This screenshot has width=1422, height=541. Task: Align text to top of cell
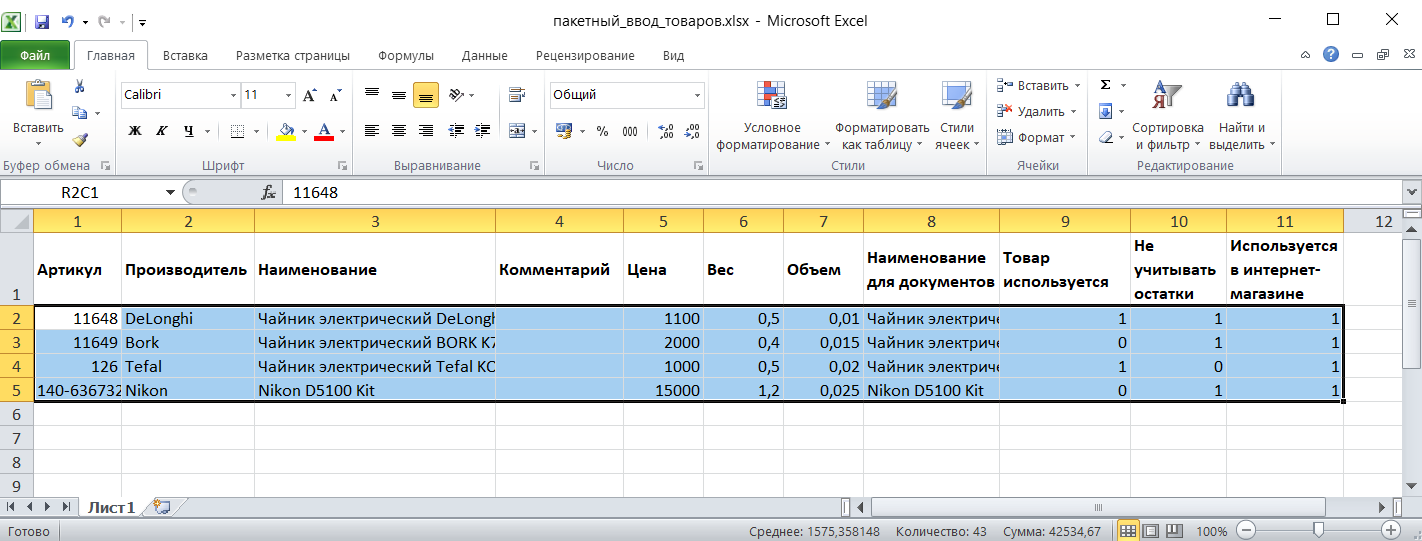tap(372, 95)
